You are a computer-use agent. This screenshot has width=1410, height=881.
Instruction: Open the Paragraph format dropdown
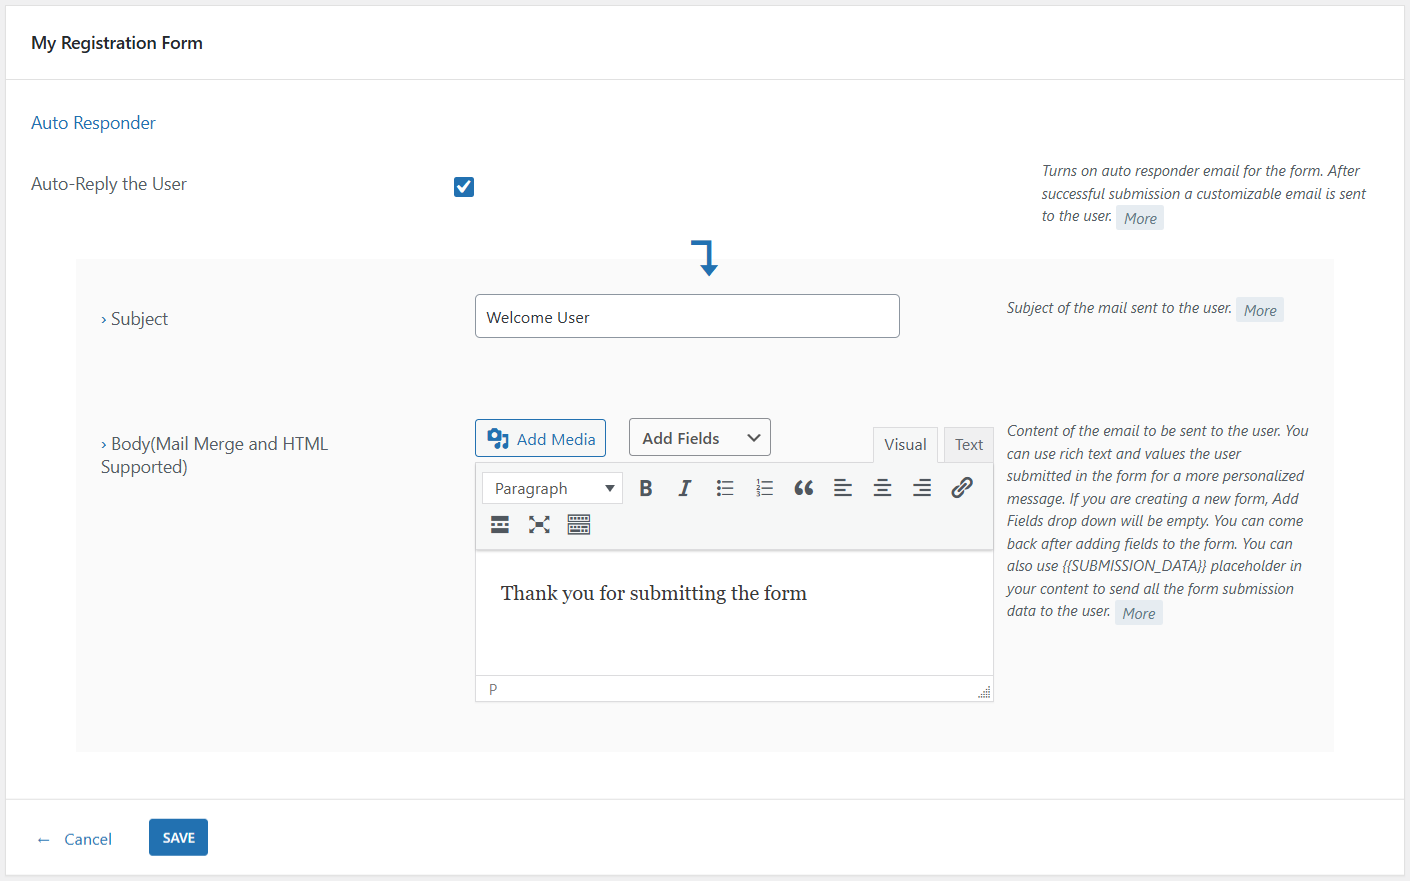pyautogui.click(x=552, y=488)
